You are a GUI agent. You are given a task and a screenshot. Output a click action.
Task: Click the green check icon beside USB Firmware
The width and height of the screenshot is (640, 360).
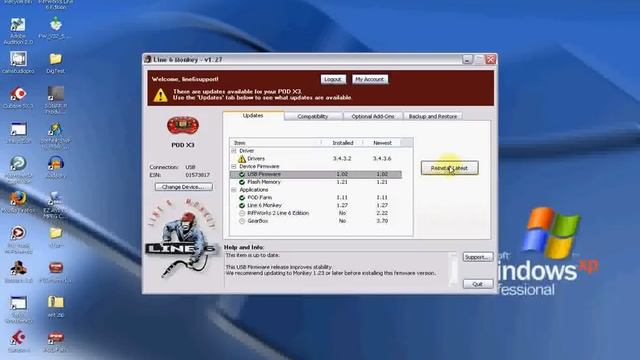(x=242, y=174)
